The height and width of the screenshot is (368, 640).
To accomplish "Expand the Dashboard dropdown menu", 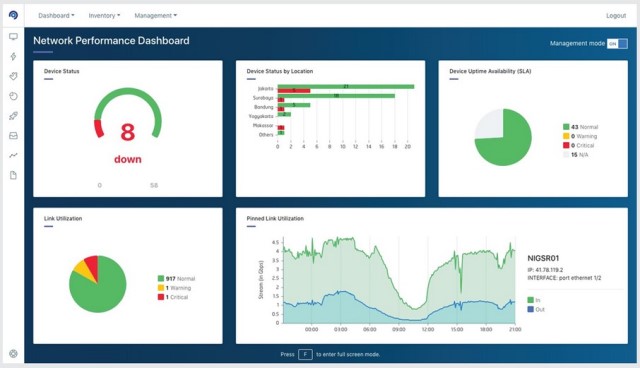I will click(x=56, y=16).
